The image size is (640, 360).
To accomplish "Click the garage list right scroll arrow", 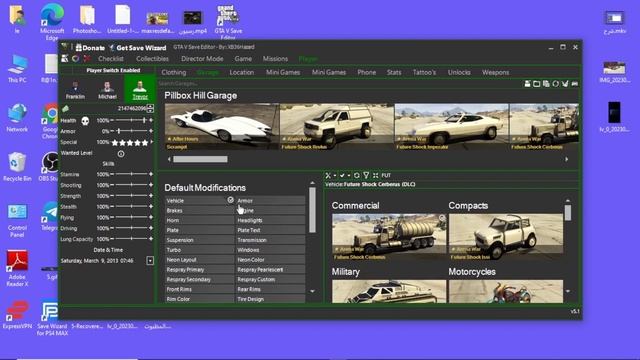I will pyautogui.click(x=567, y=159).
